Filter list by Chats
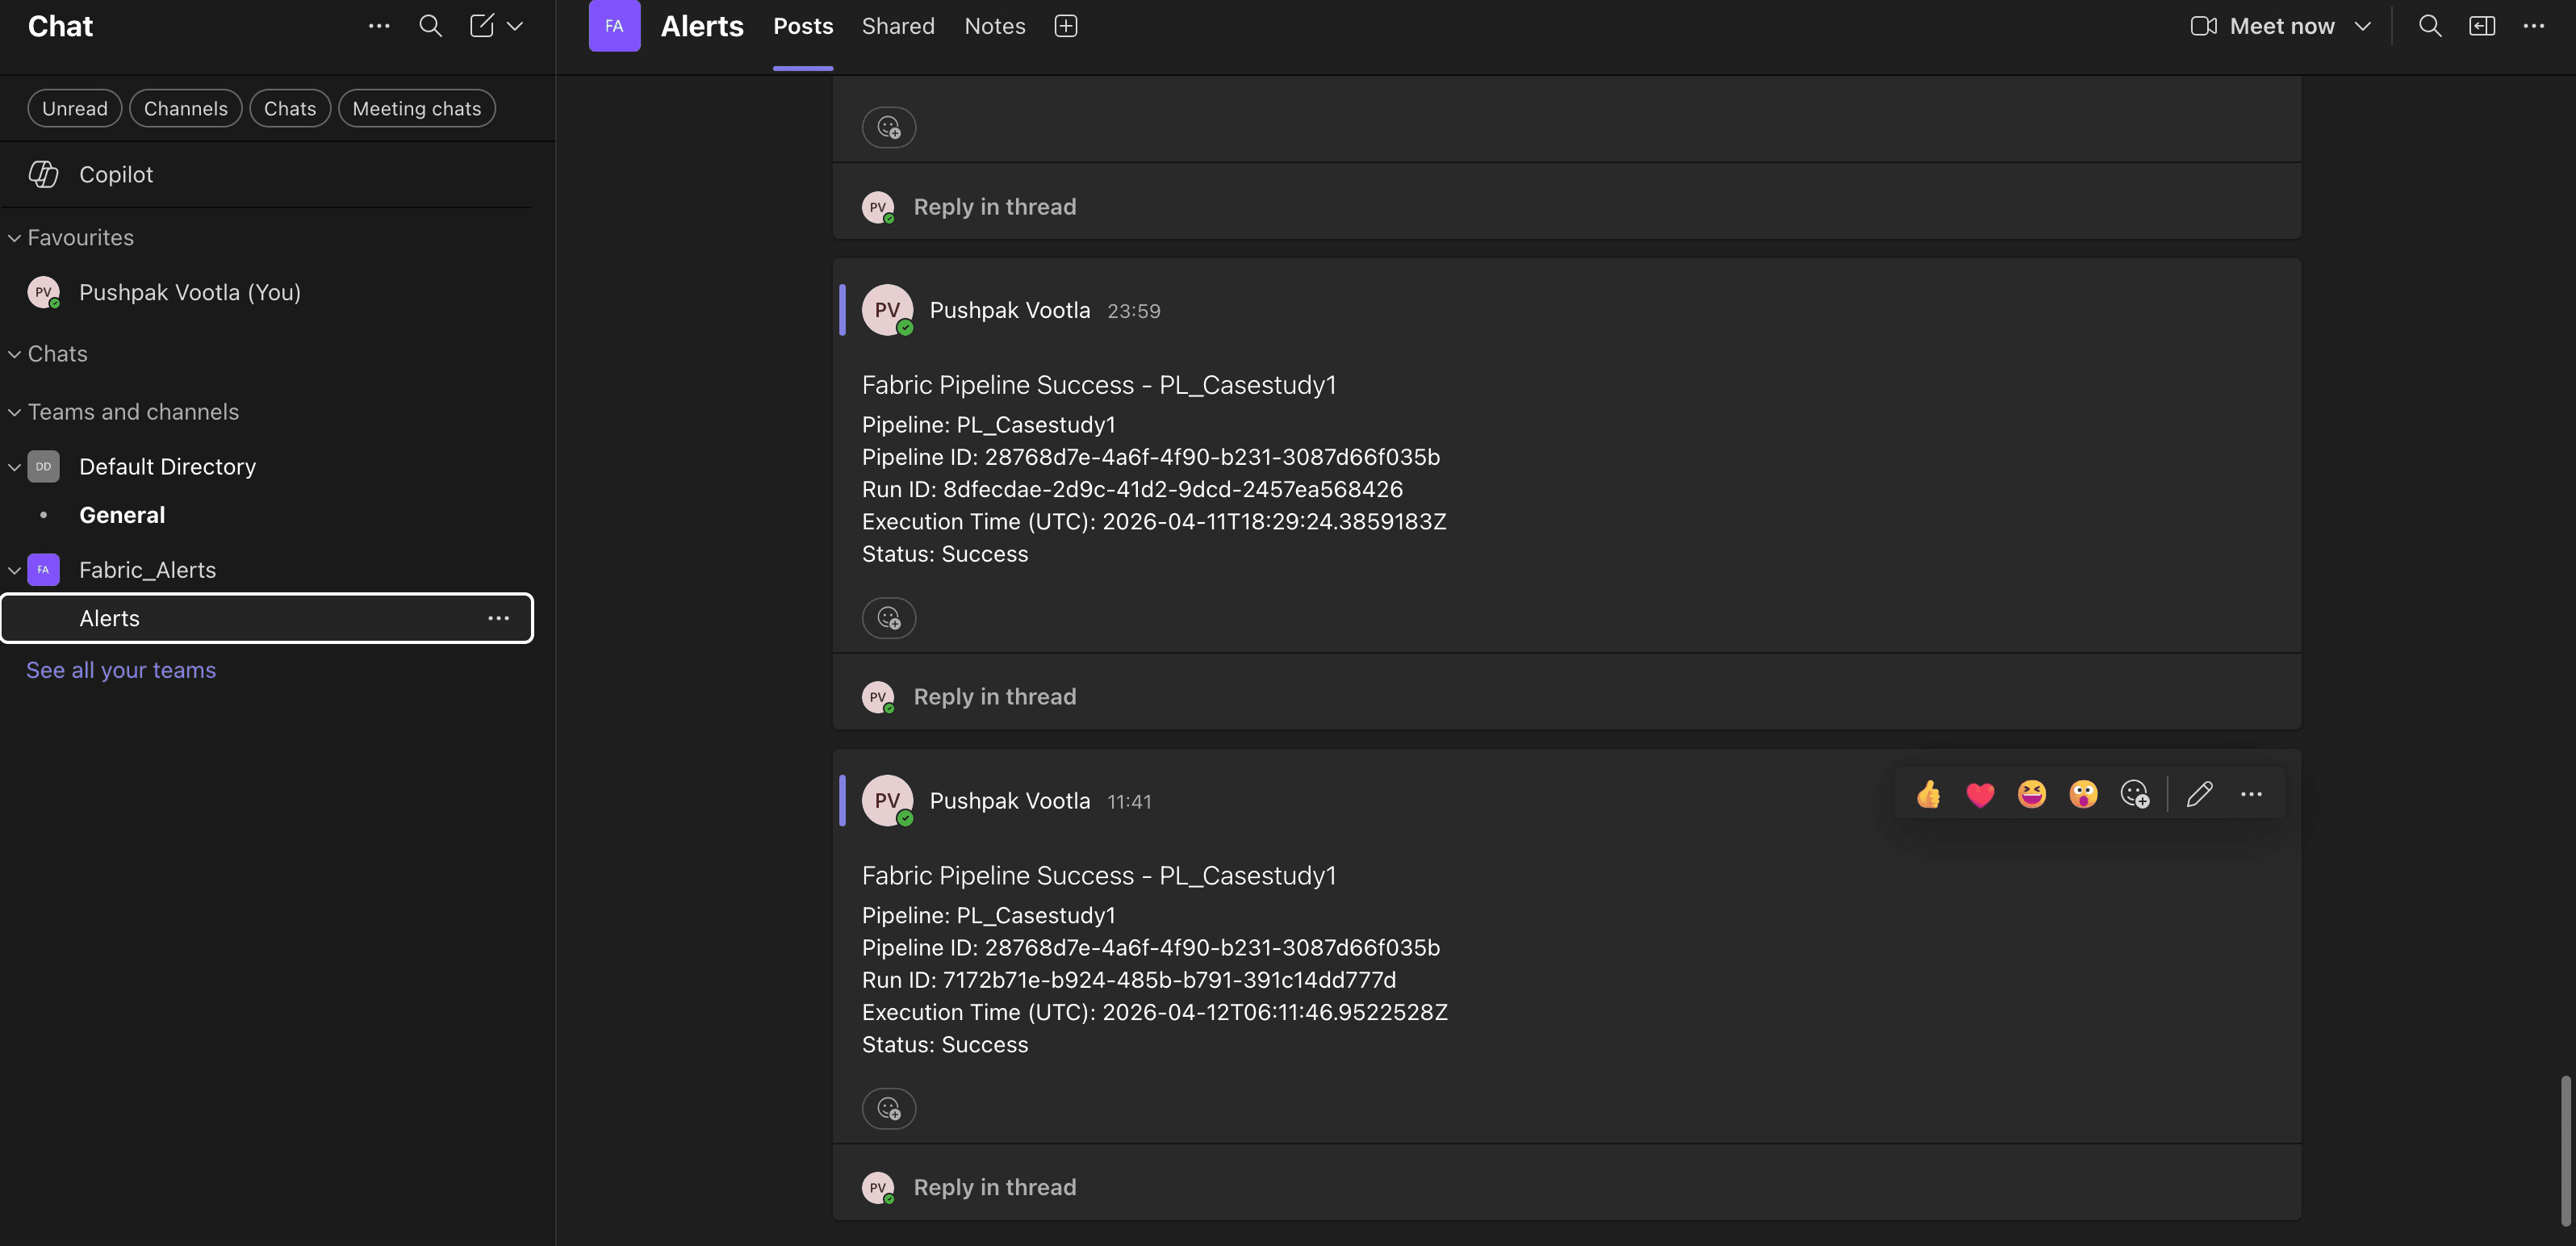Screen dimensions: 2576x1246 pos(290,108)
